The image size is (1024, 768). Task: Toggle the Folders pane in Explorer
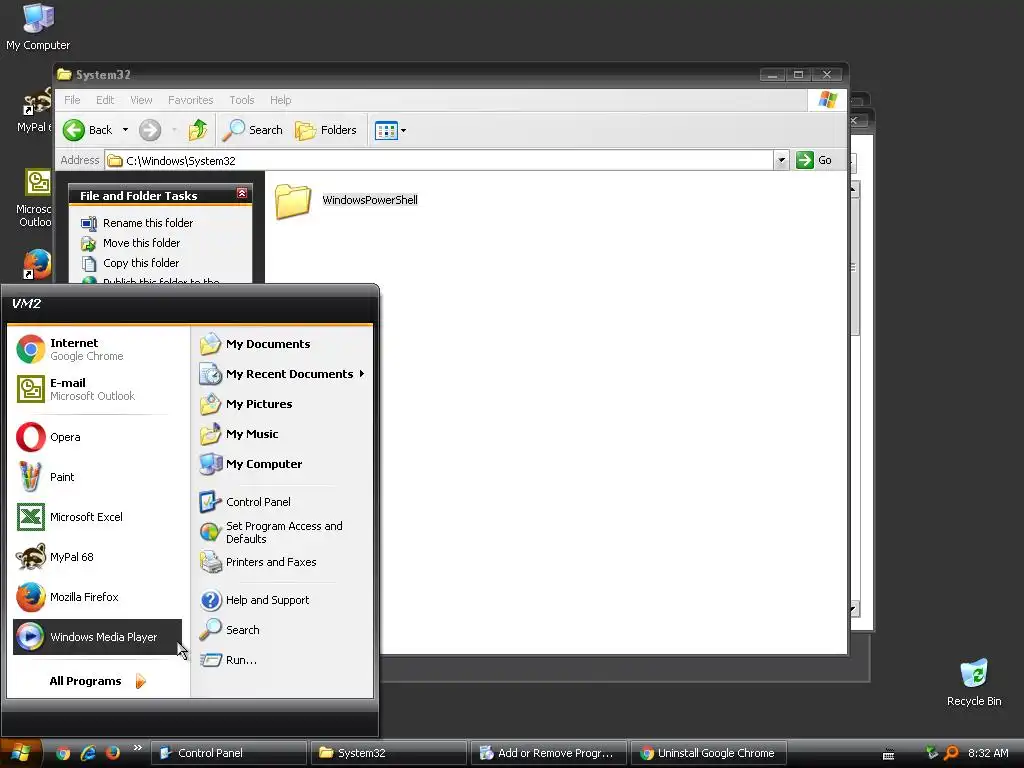coord(325,130)
